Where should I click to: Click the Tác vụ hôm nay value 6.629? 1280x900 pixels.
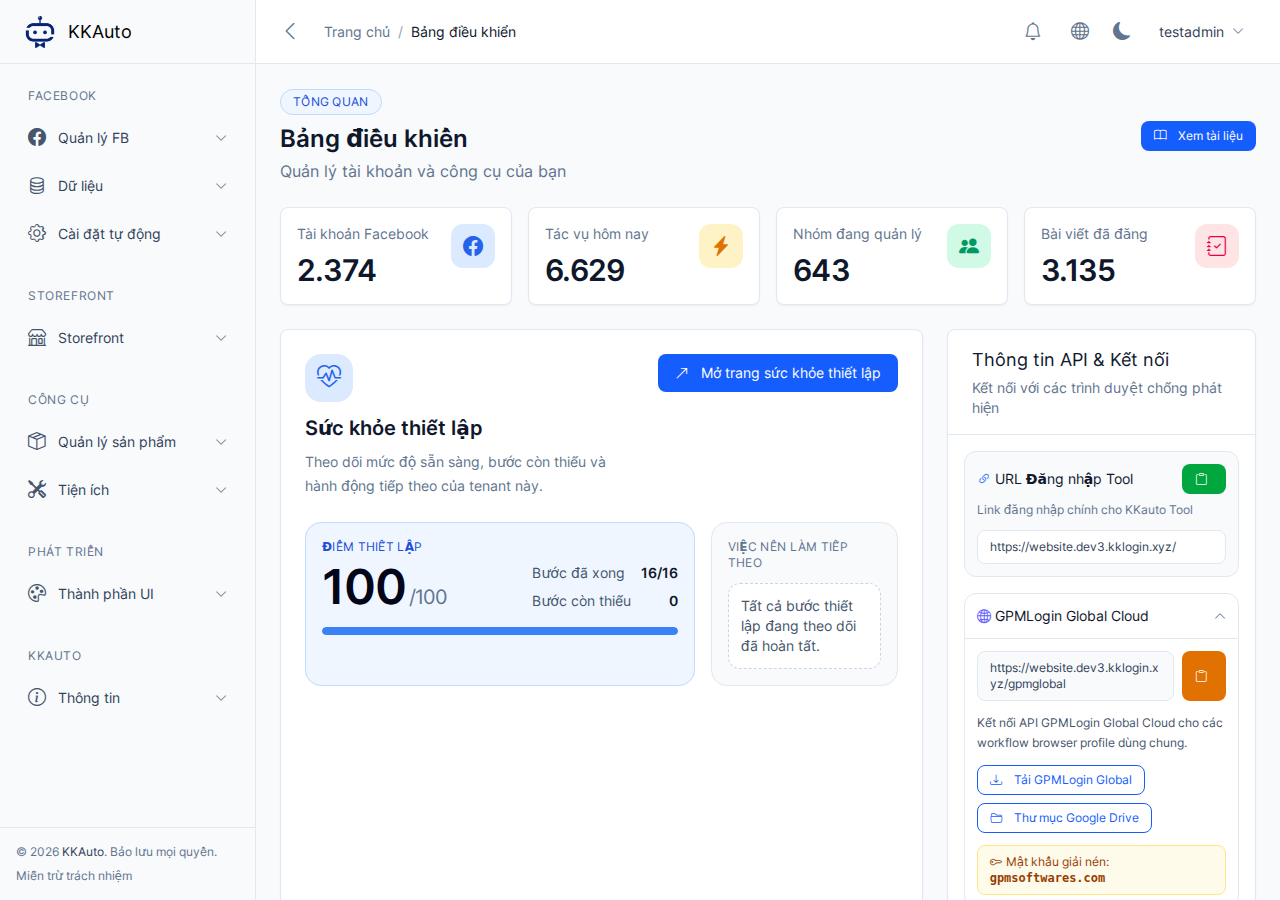click(585, 270)
